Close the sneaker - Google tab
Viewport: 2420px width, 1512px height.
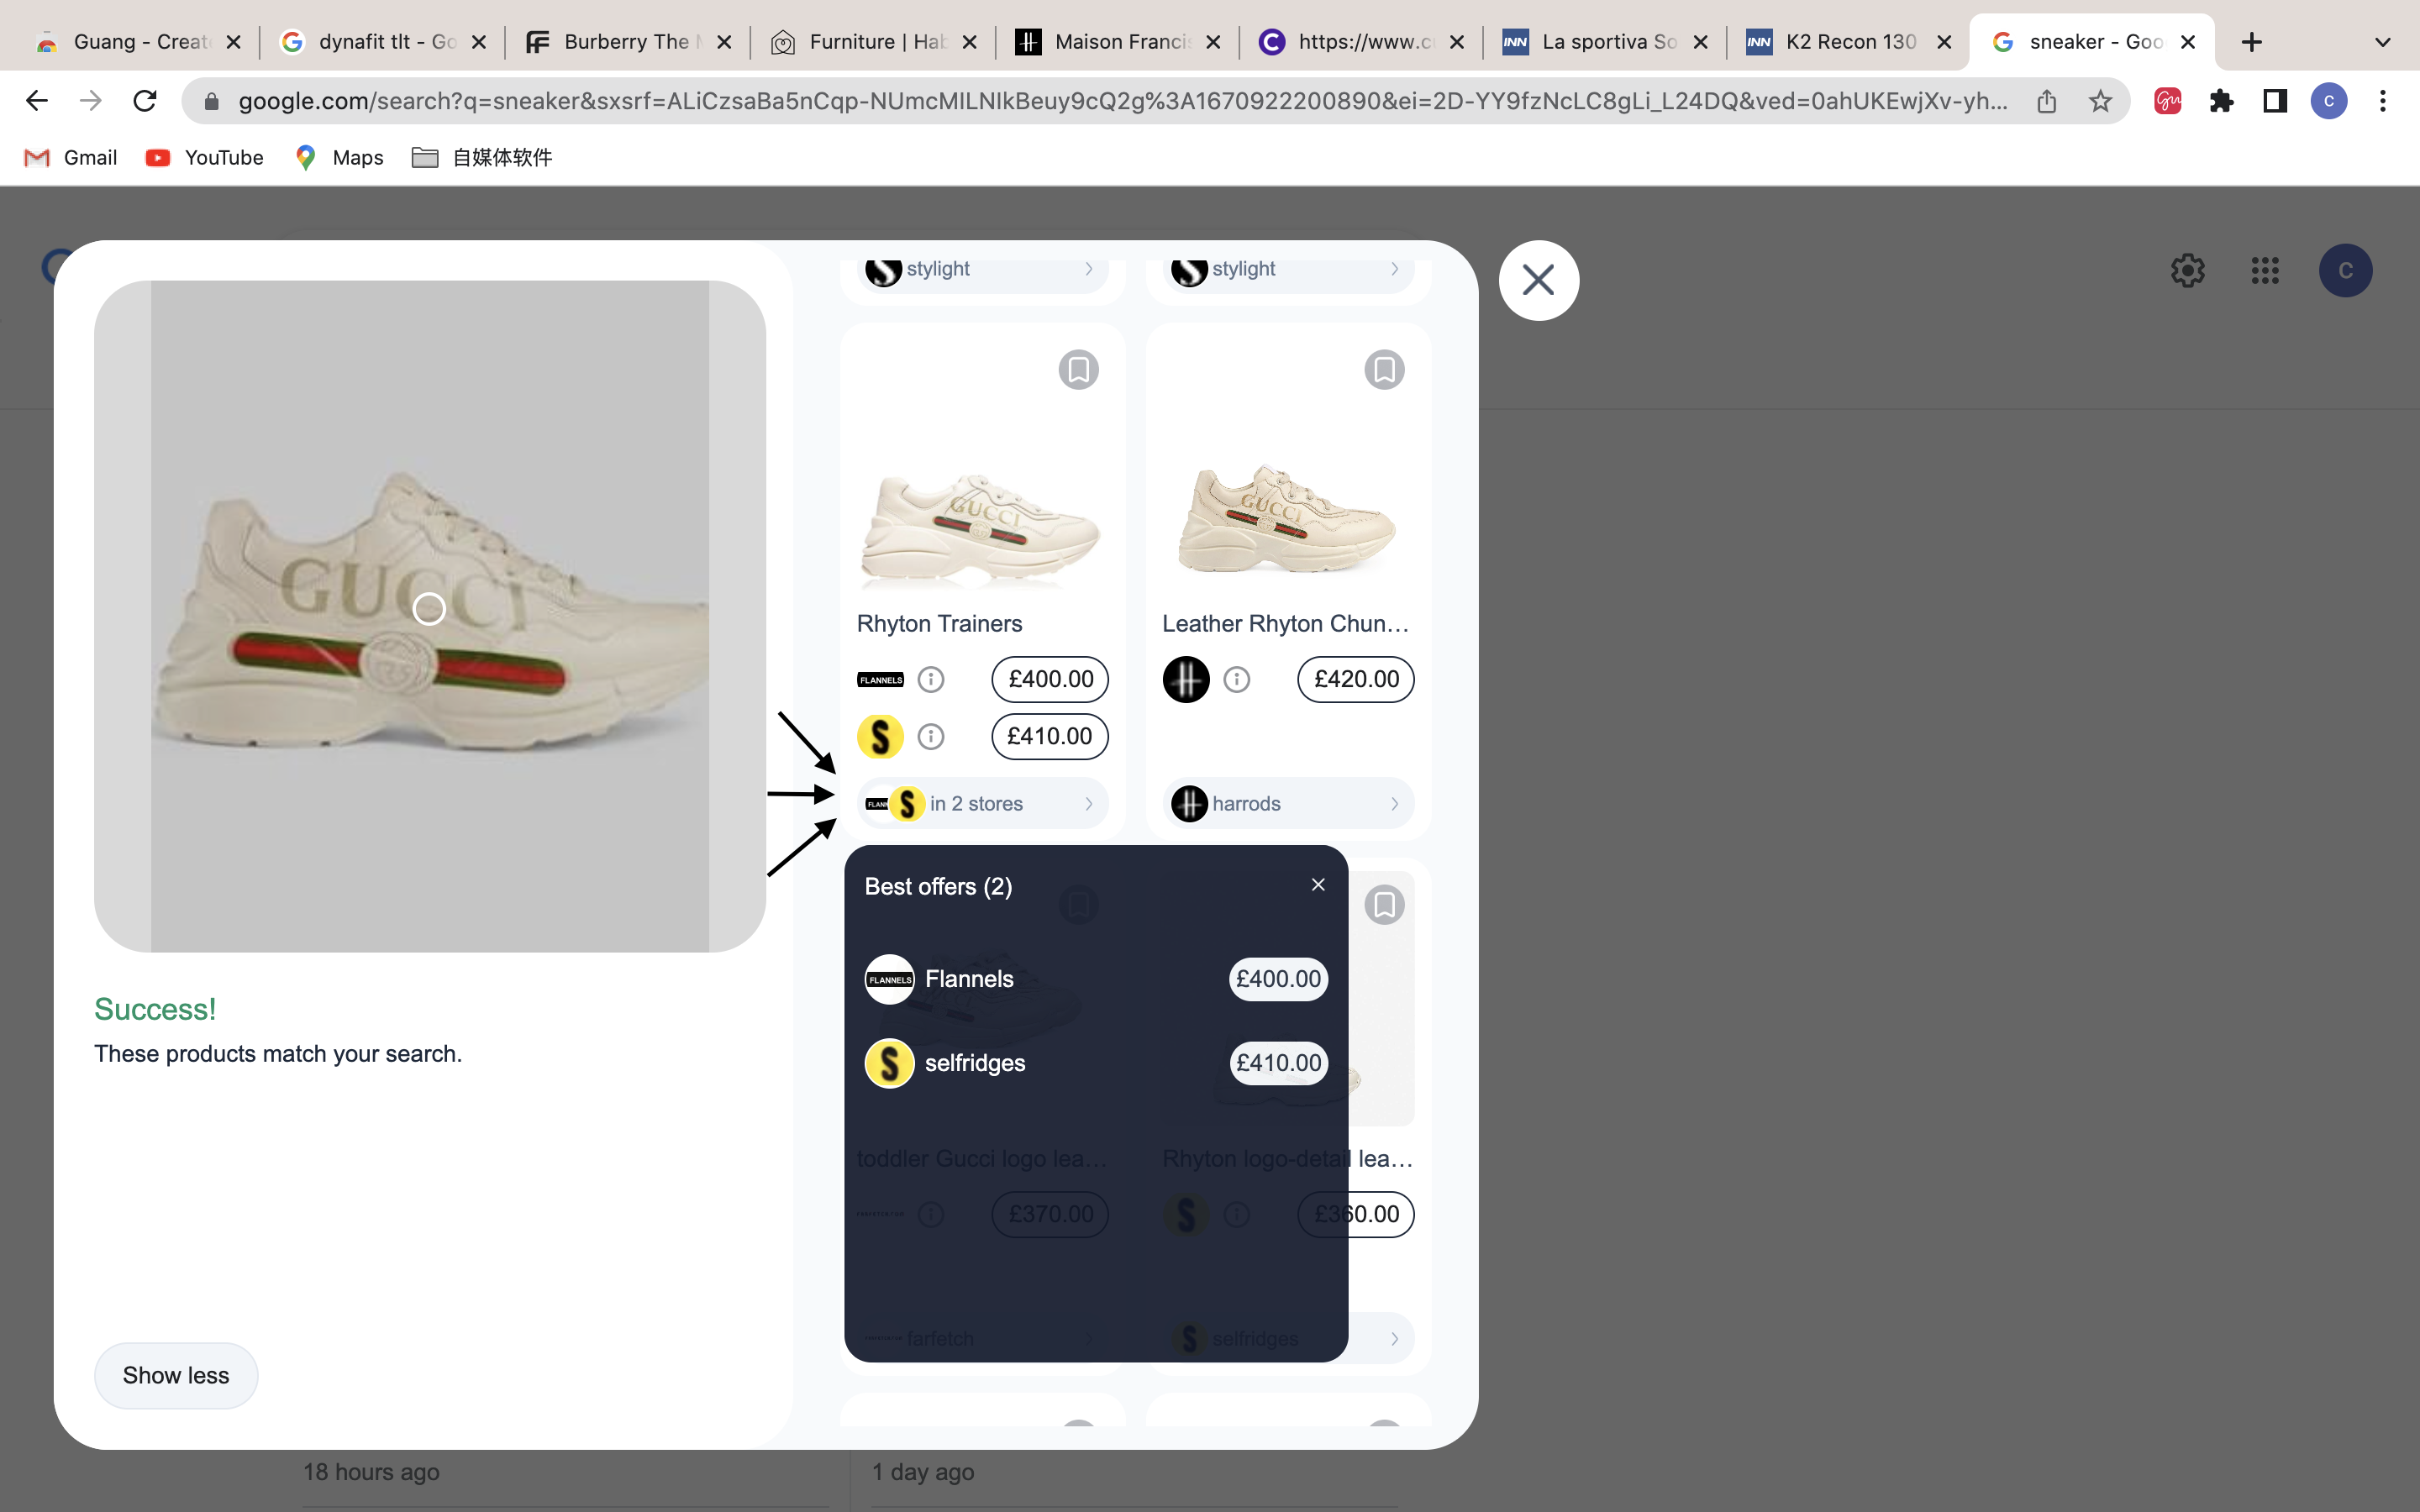(x=2187, y=42)
